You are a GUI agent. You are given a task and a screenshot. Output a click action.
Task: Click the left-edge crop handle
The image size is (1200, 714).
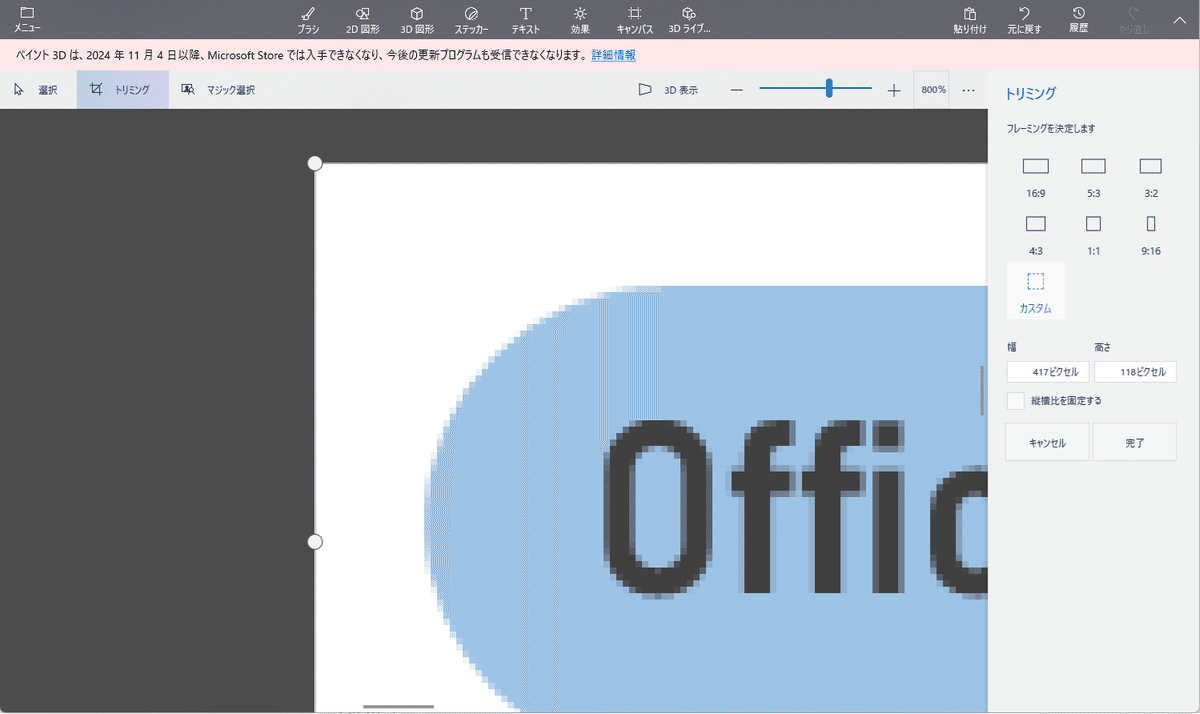[315, 541]
